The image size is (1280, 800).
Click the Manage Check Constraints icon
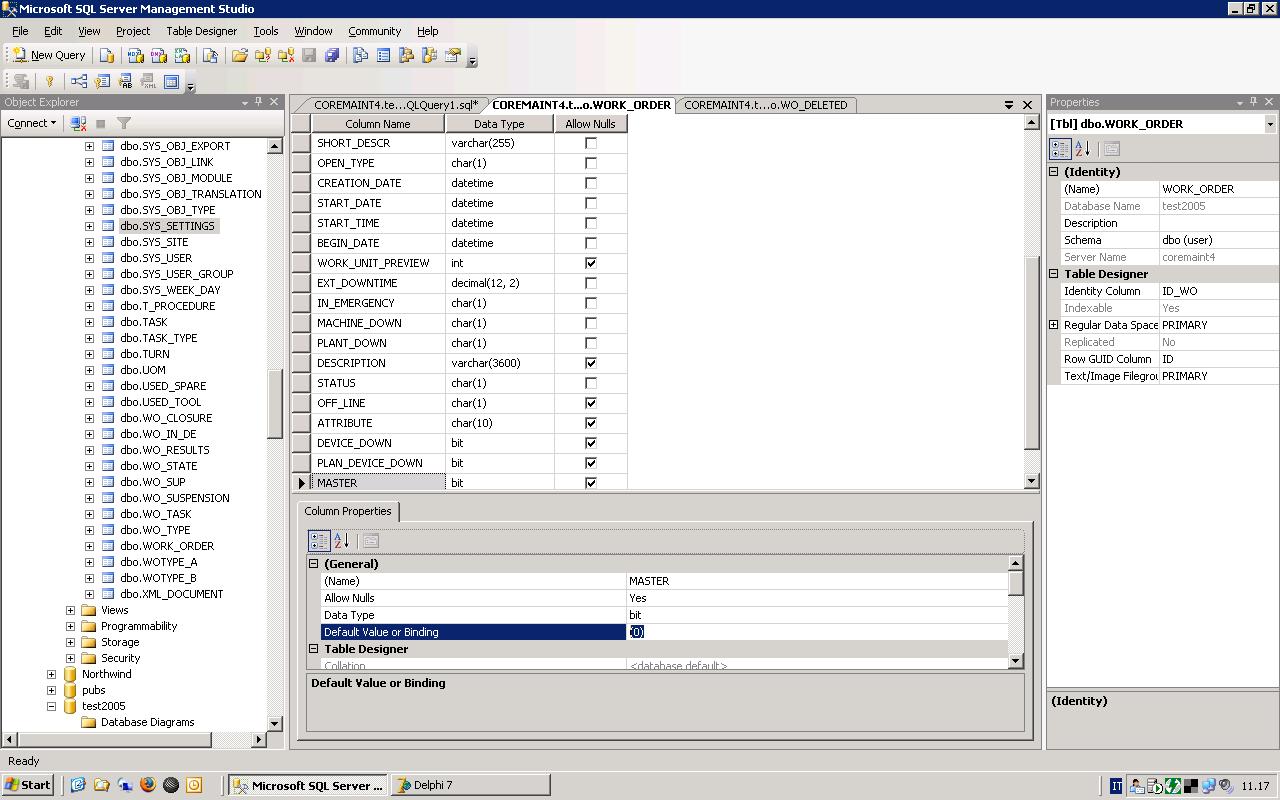[x=171, y=81]
